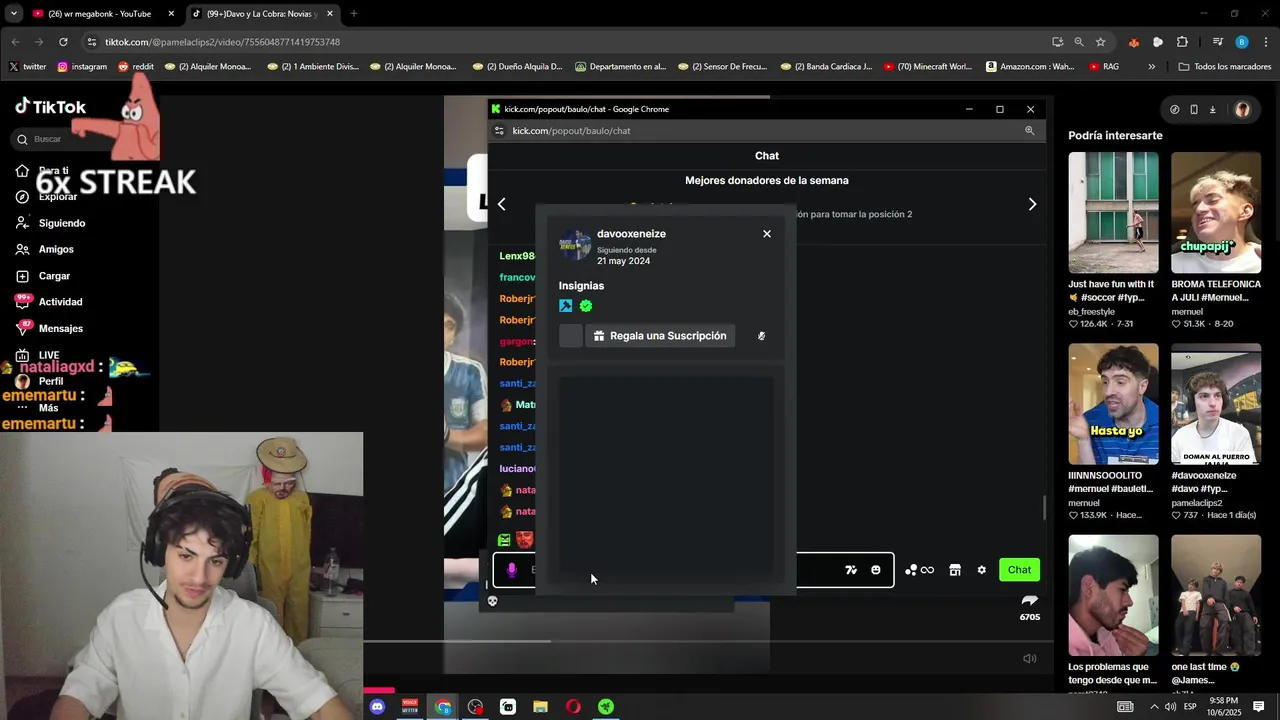Open Razer app from the taskbar
The image size is (1280, 720).
pos(606,707)
